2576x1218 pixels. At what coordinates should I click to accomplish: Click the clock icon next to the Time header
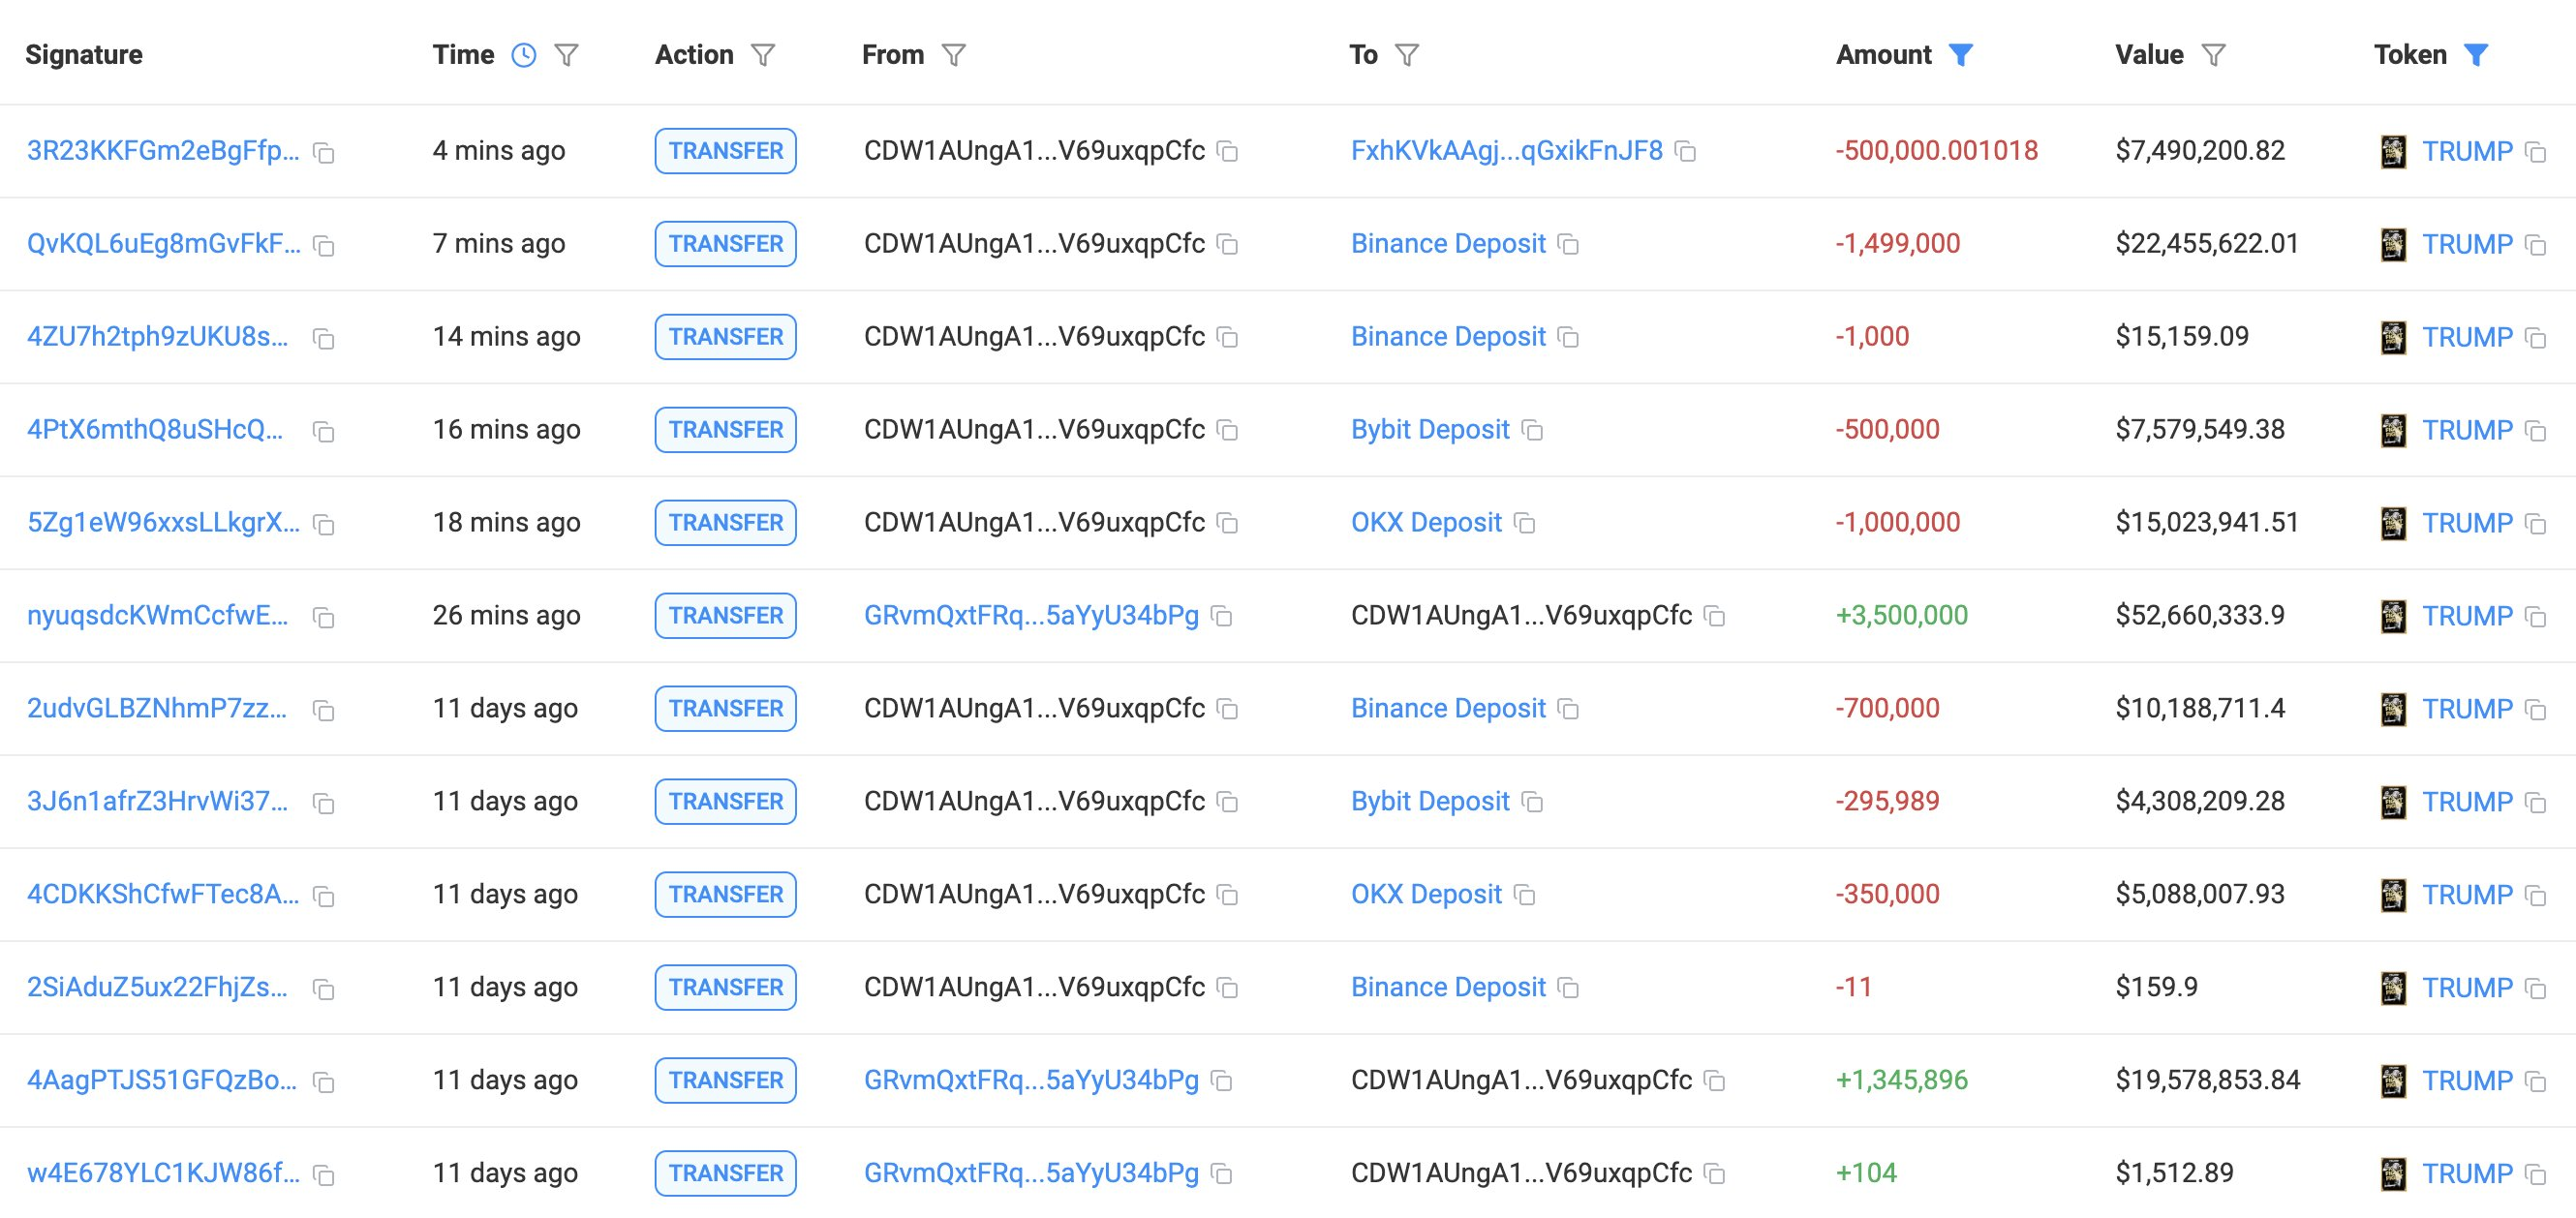523,55
